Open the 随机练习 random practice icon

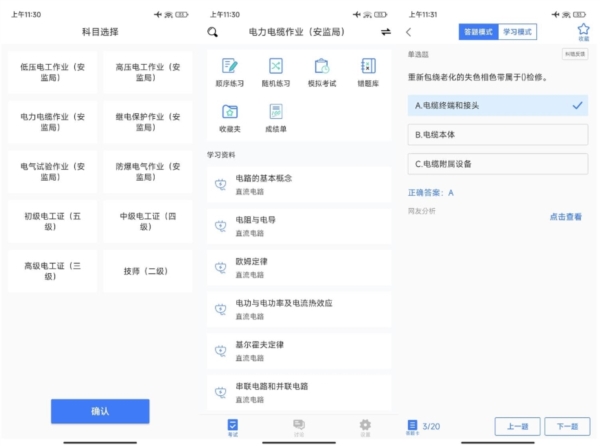(x=276, y=66)
